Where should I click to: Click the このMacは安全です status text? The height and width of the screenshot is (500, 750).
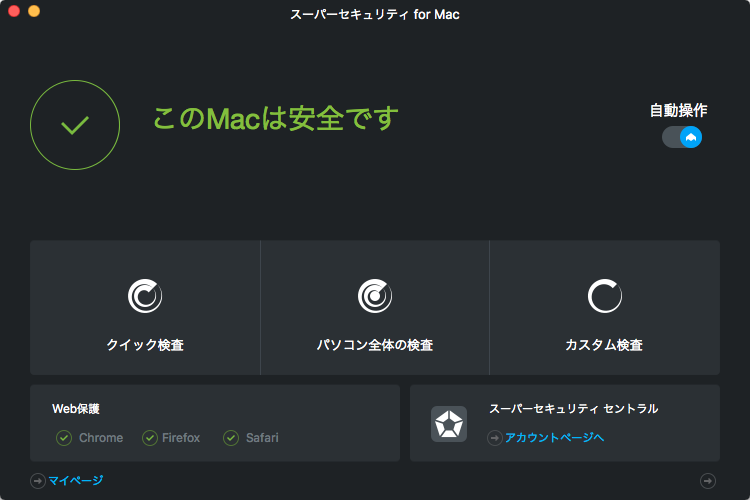pos(276,118)
